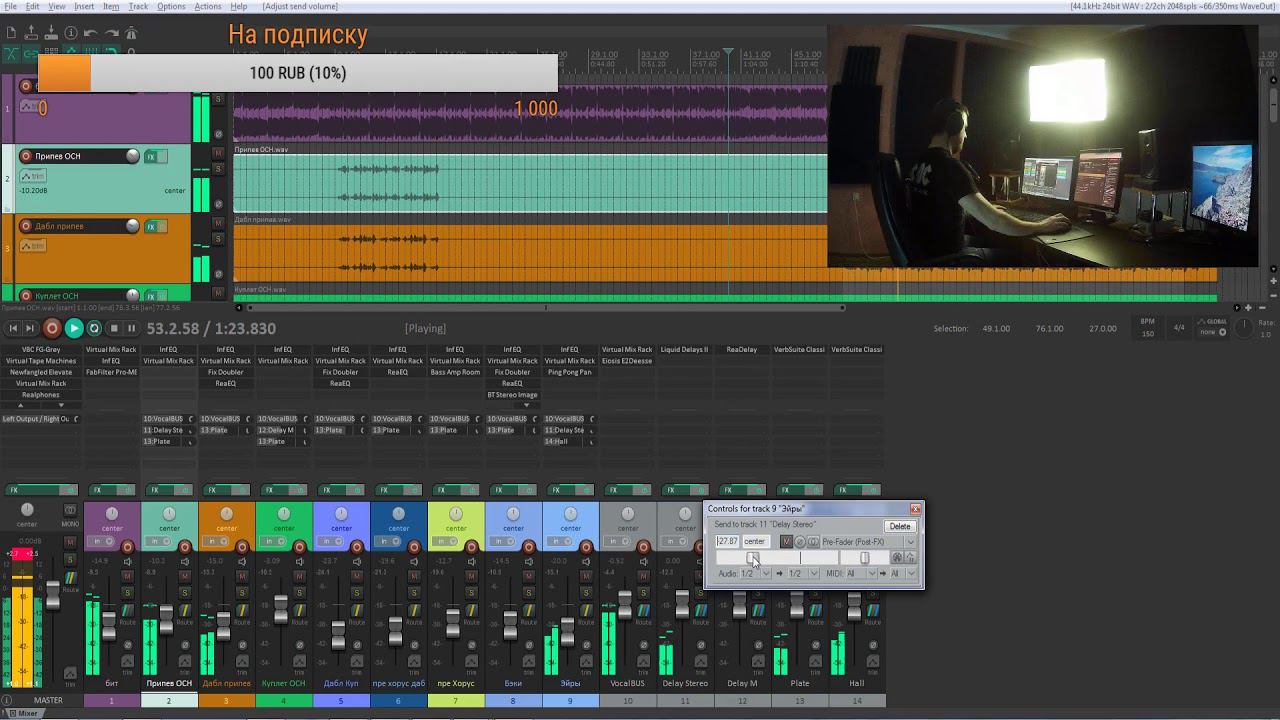Click the send volume value field

[727, 541]
